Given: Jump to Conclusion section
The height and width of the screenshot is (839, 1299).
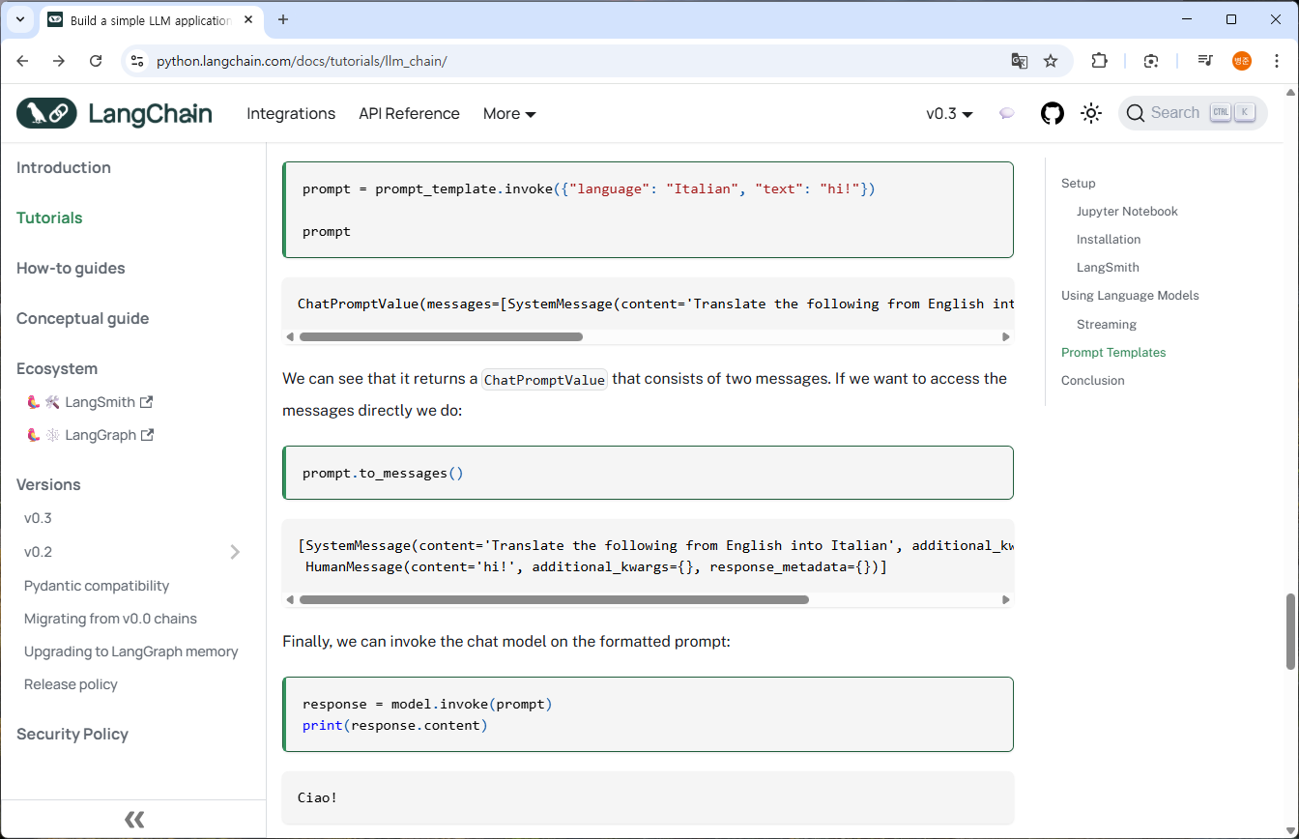Looking at the screenshot, I should pyautogui.click(x=1092, y=380).
